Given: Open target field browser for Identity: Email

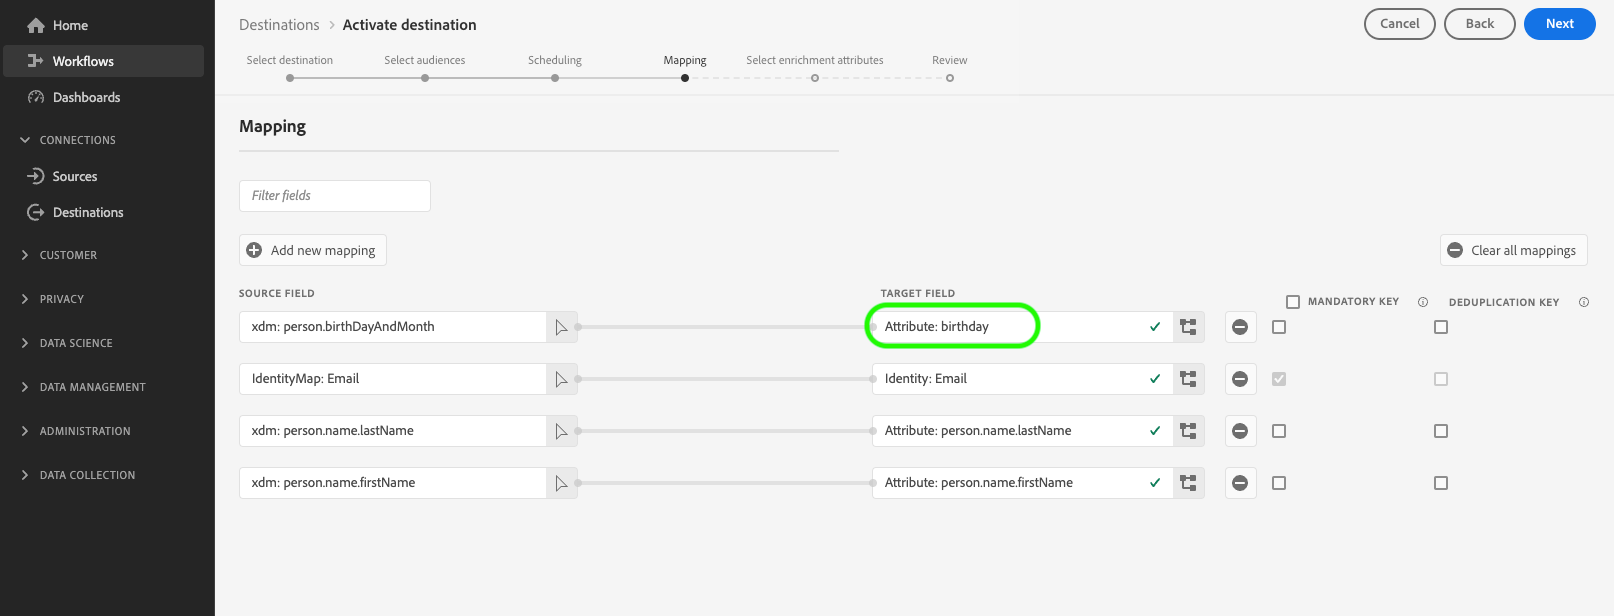Looking at the screenshot, I should tap(1188, 379).
